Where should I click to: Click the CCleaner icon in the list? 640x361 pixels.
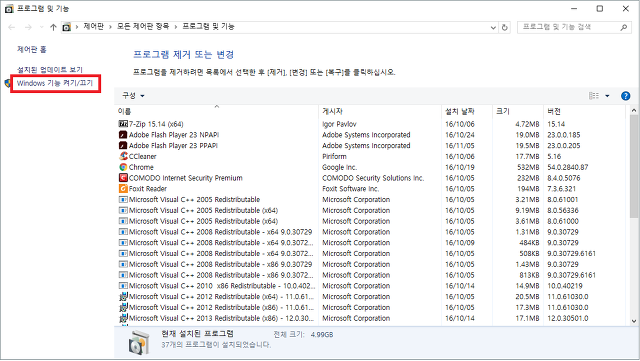click(123, 156)
